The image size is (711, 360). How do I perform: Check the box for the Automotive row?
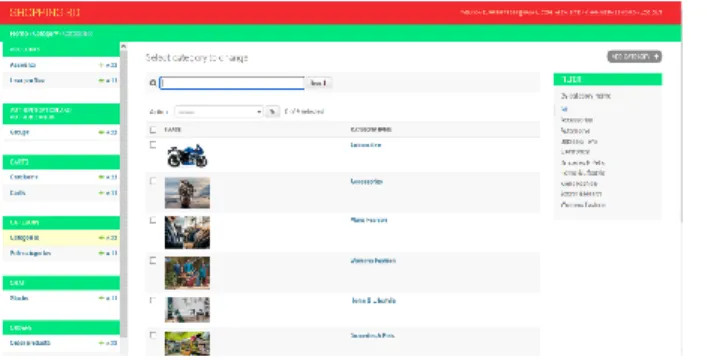153,145
